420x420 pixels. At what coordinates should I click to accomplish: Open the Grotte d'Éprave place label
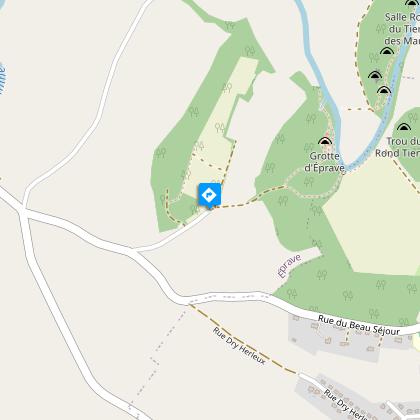[x=324, y=162]
